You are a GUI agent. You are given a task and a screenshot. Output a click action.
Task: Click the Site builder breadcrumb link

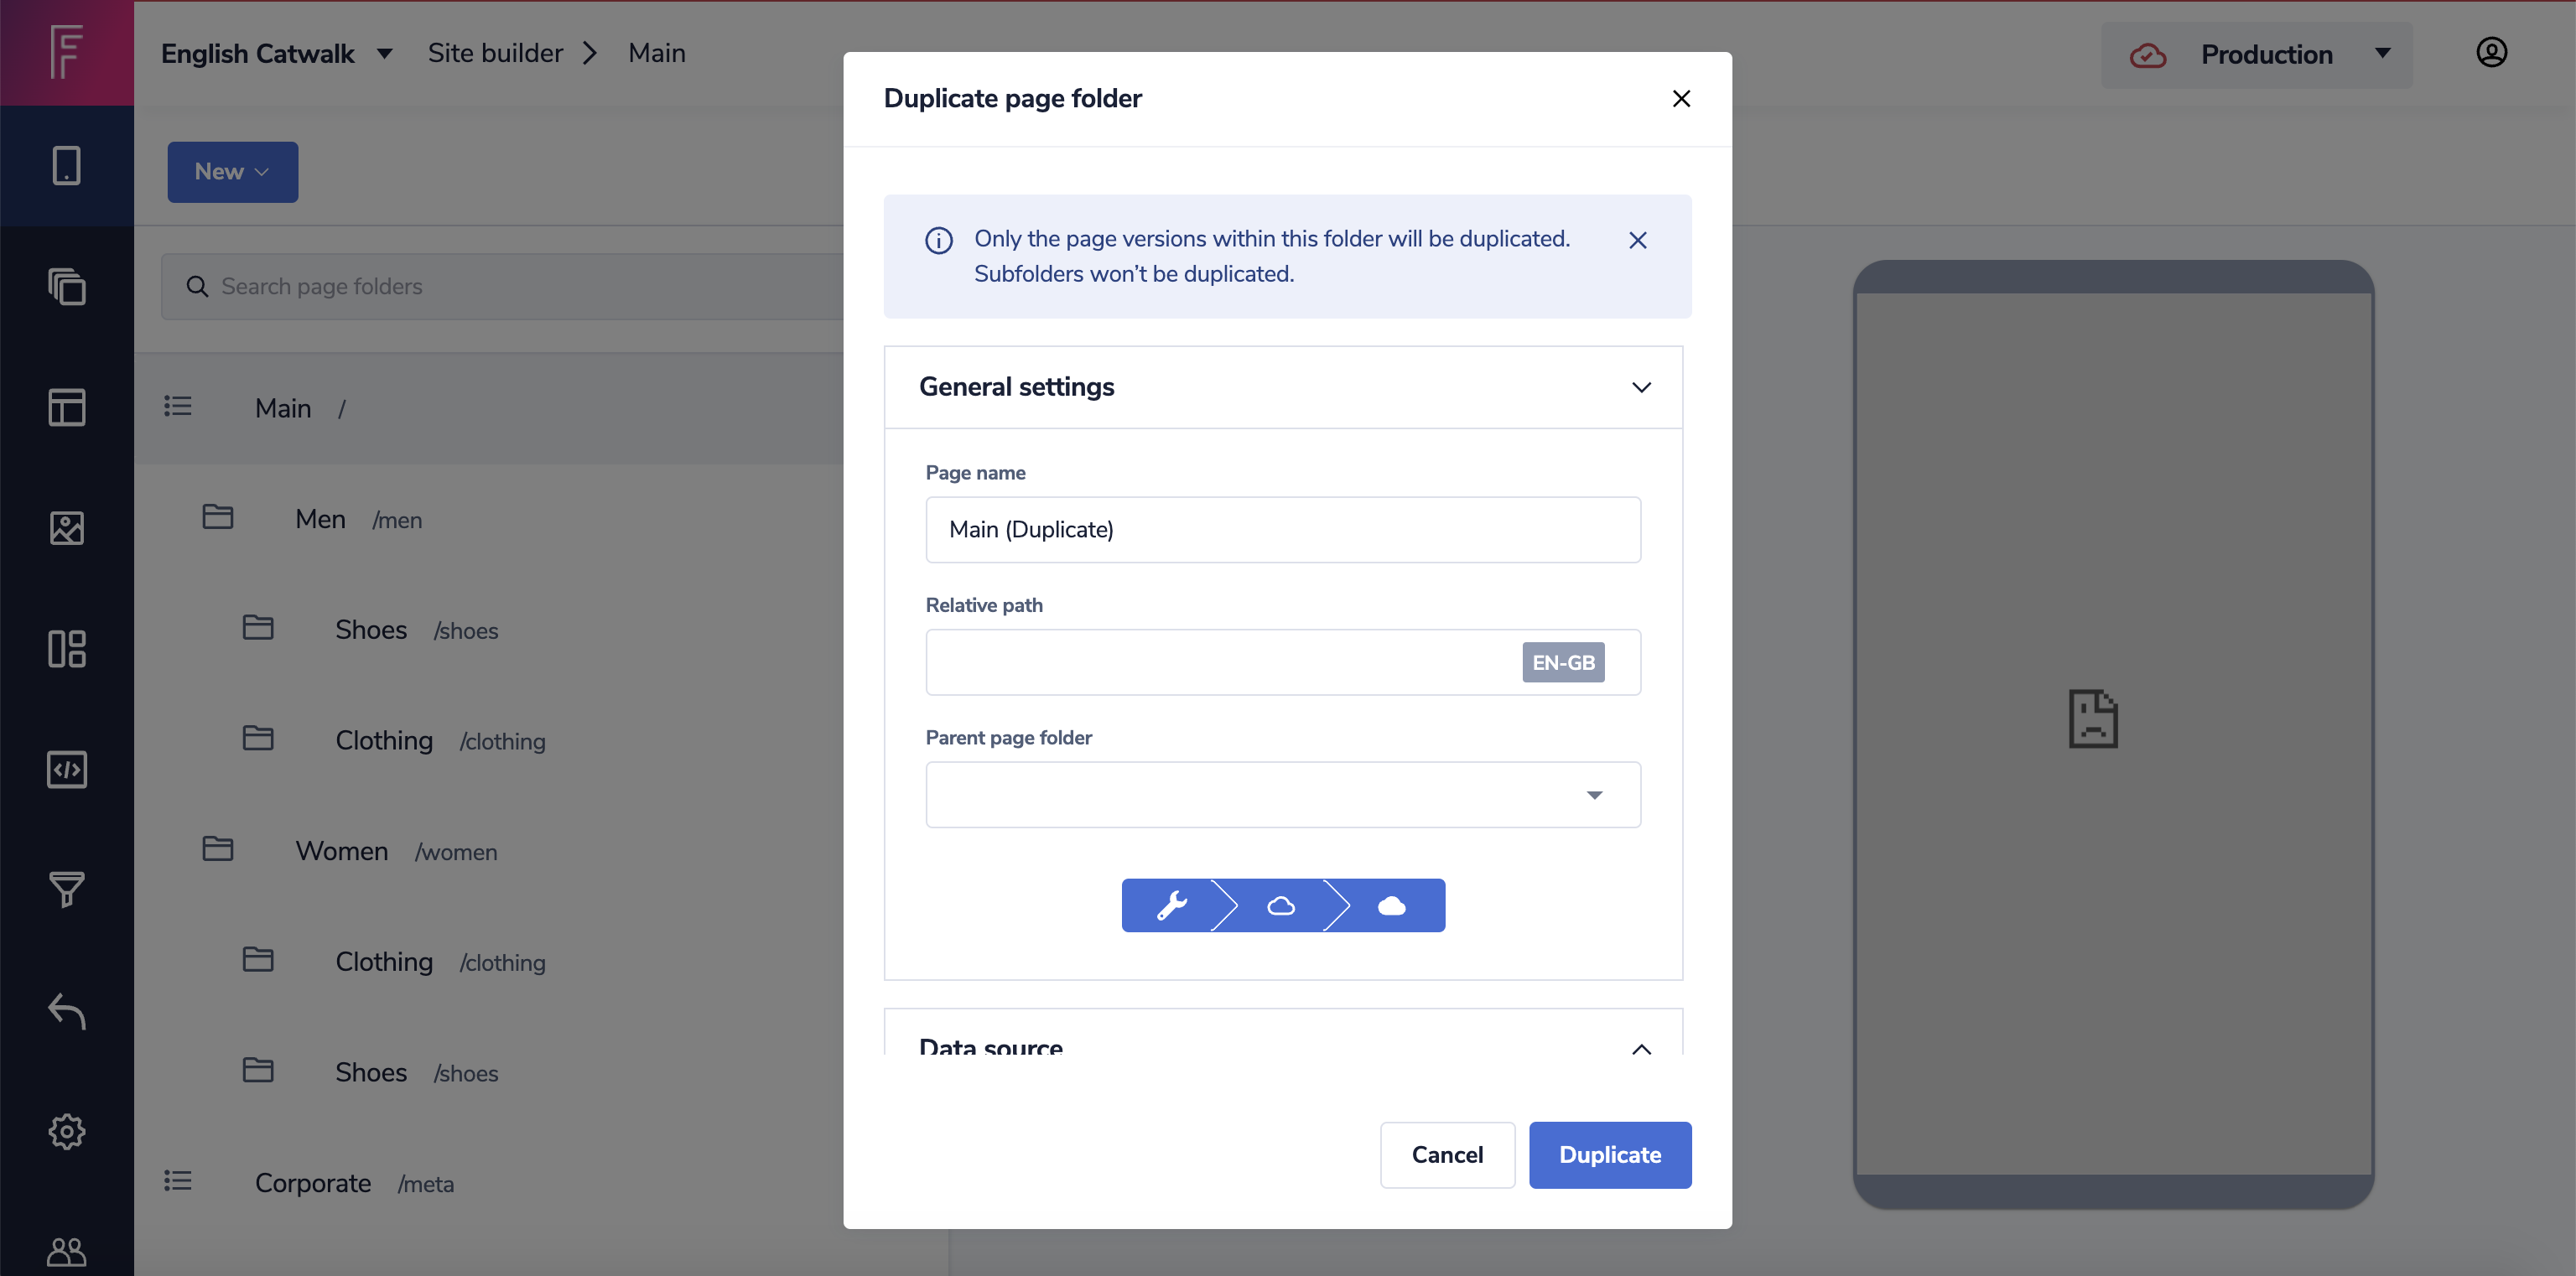click(495, 54)
